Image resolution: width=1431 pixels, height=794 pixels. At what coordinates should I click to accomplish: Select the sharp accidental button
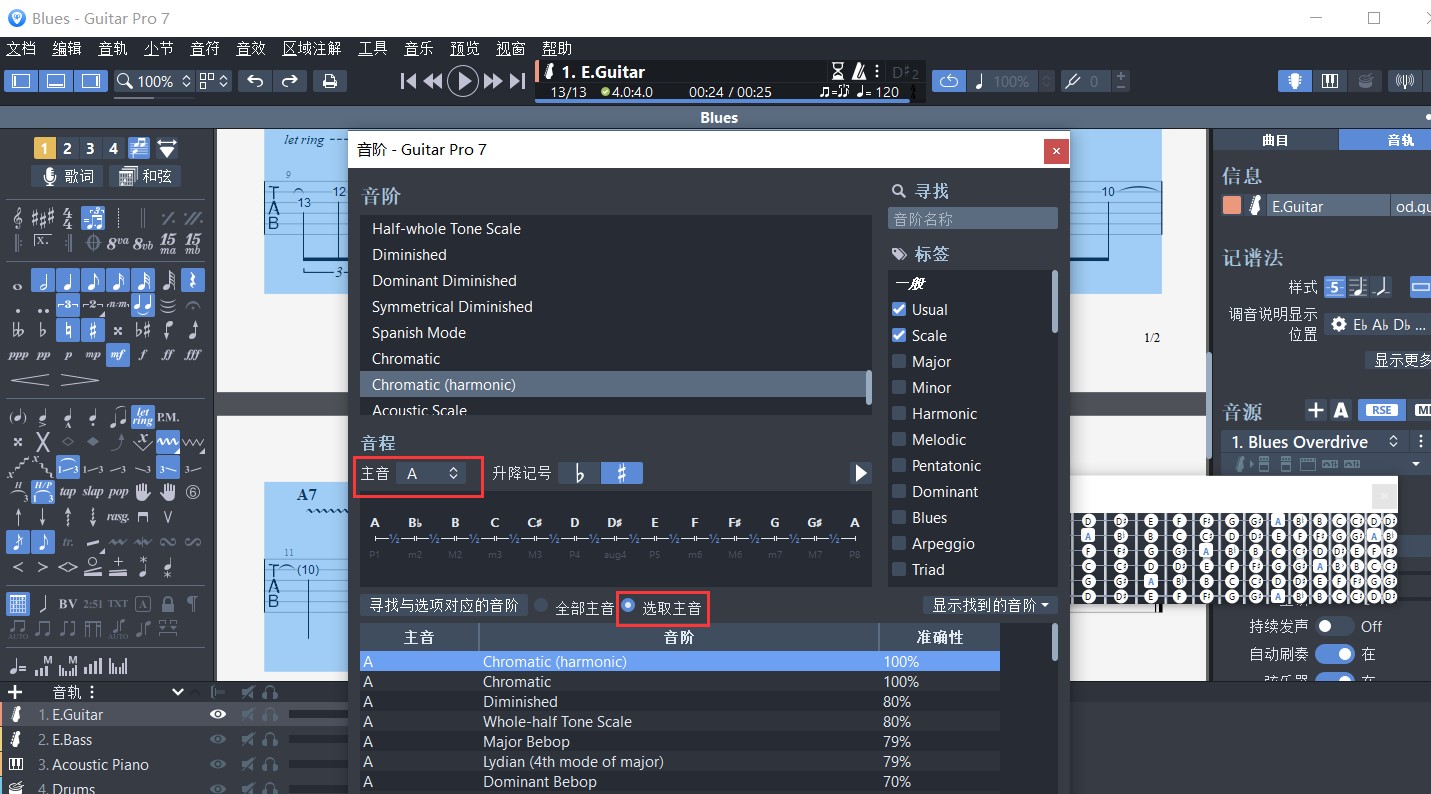[x=622, y=473]
